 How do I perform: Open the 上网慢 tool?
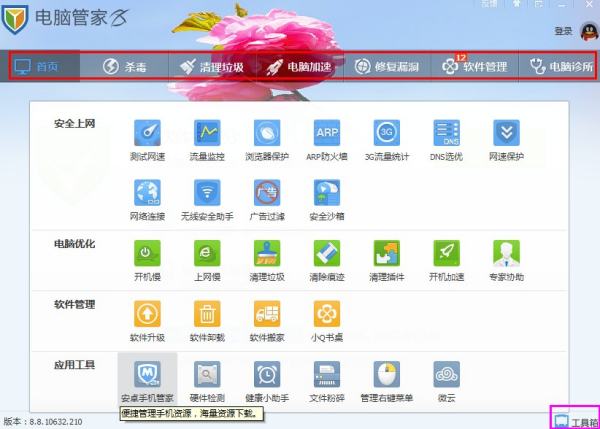click(207, 261)
